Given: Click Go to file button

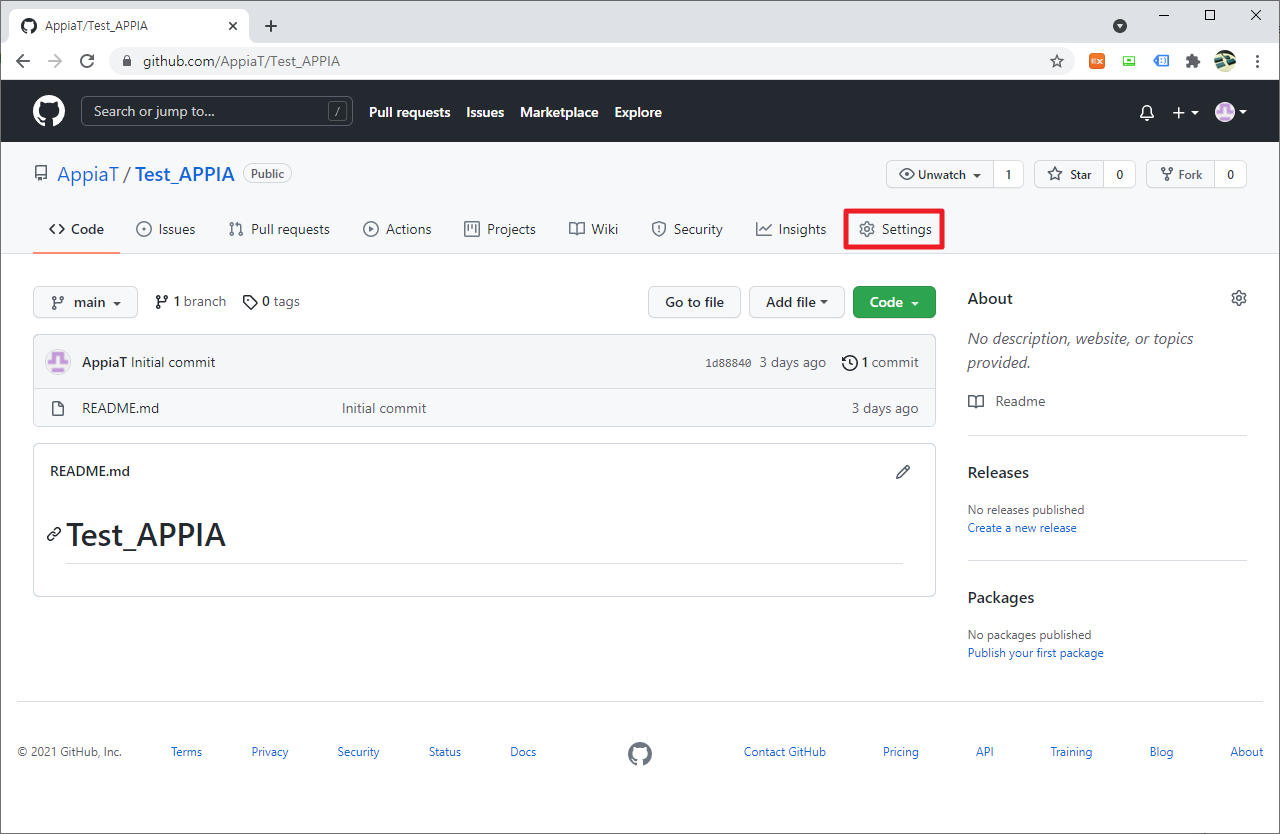Looking at the screenshot, I should 694,302.
